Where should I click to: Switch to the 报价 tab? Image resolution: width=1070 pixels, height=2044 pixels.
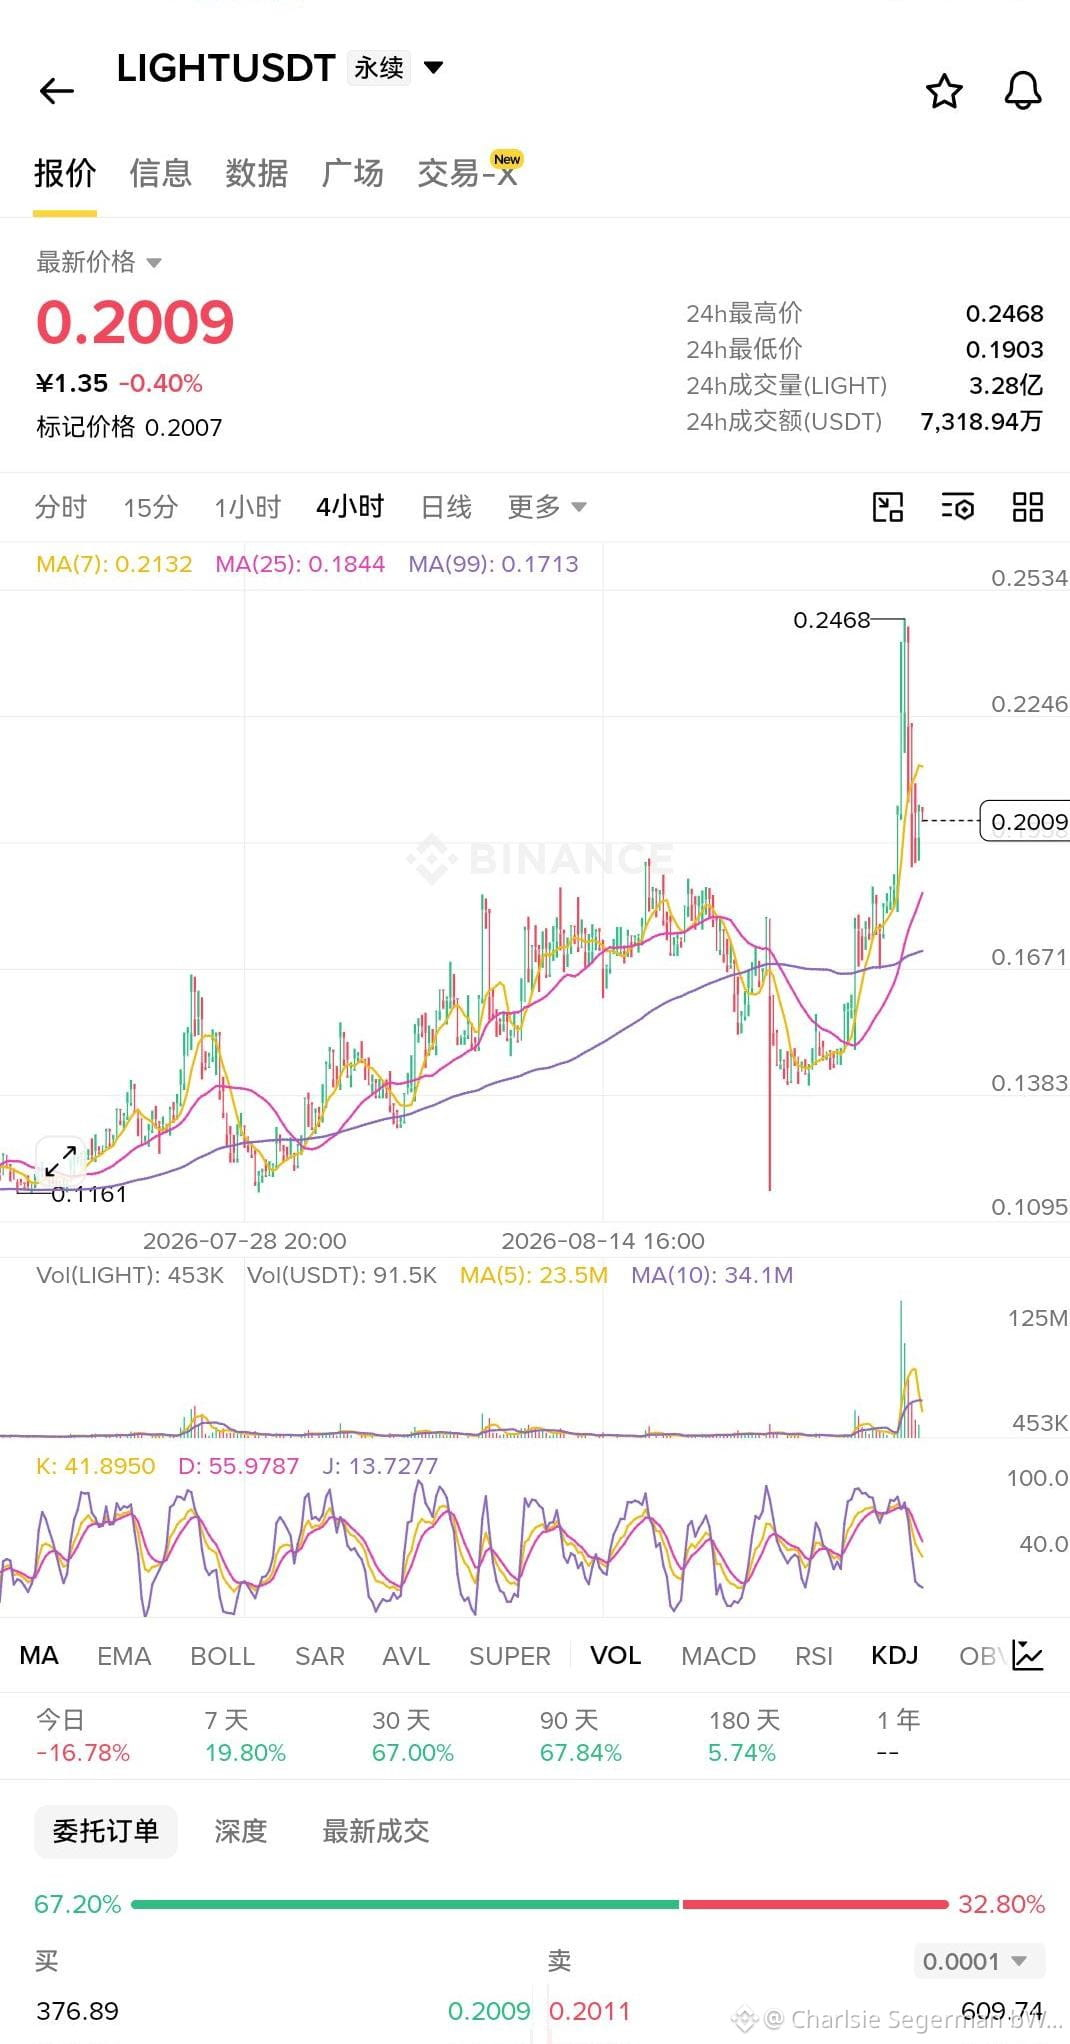[65, 173]
